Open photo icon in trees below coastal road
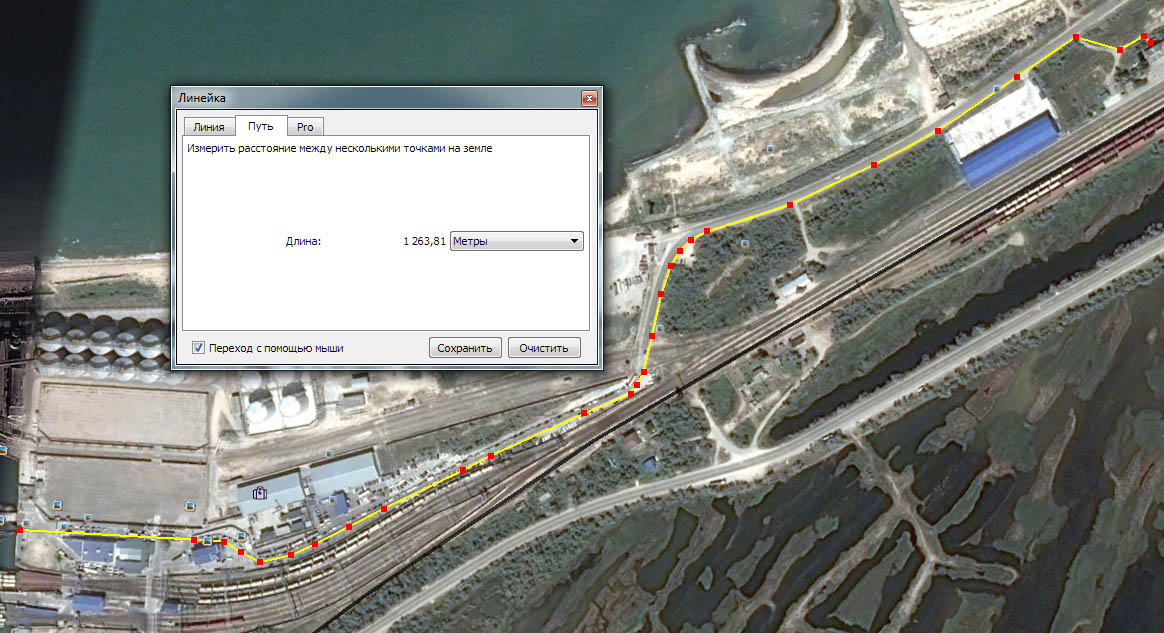1164x633 pixels. coord(743,243)
